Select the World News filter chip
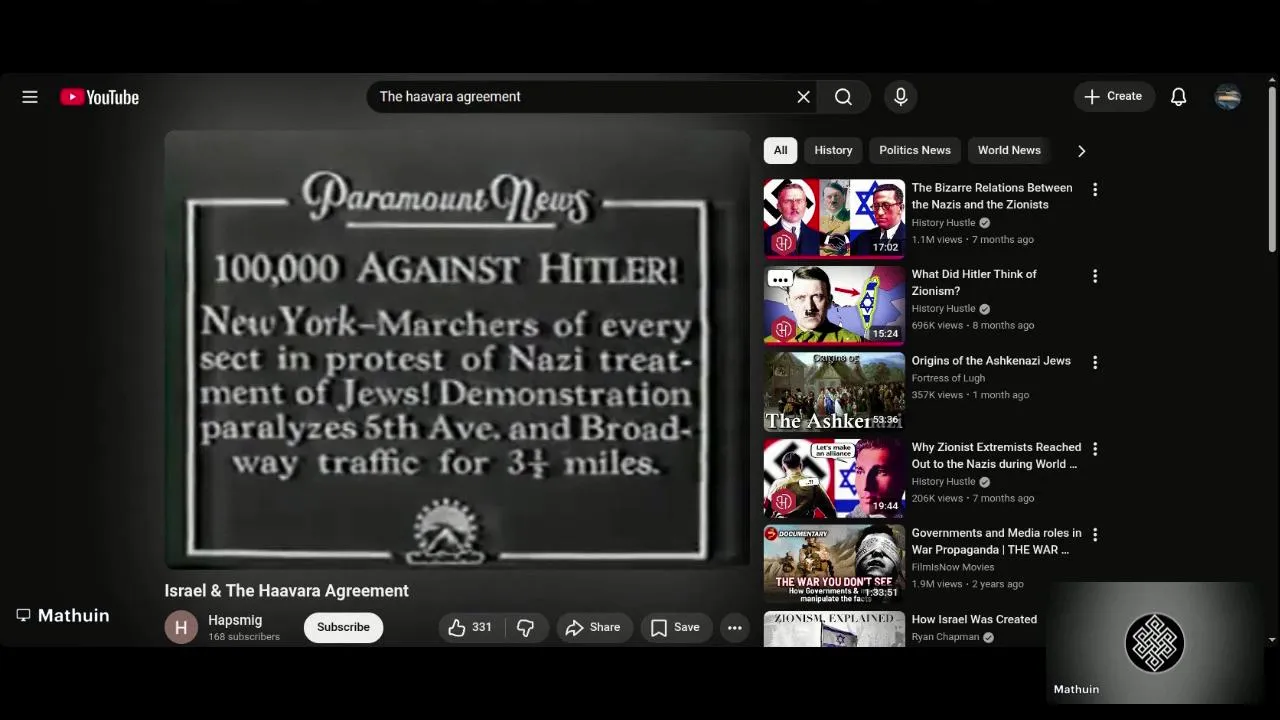The width and height of the screenshot is (1280, 720). pos(1009,150)
